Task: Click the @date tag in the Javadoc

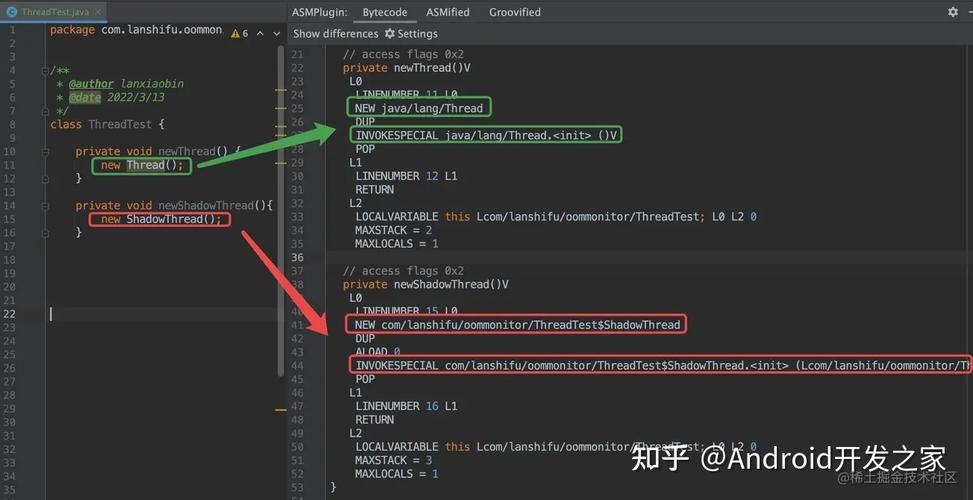Action: point(85,97)
